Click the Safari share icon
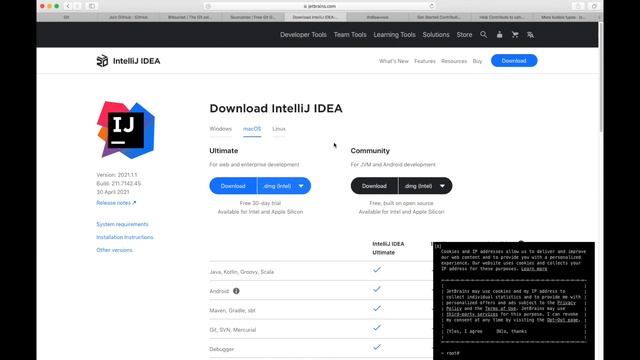Viewport: 640px width, 360px height. (x=578, y=6)
